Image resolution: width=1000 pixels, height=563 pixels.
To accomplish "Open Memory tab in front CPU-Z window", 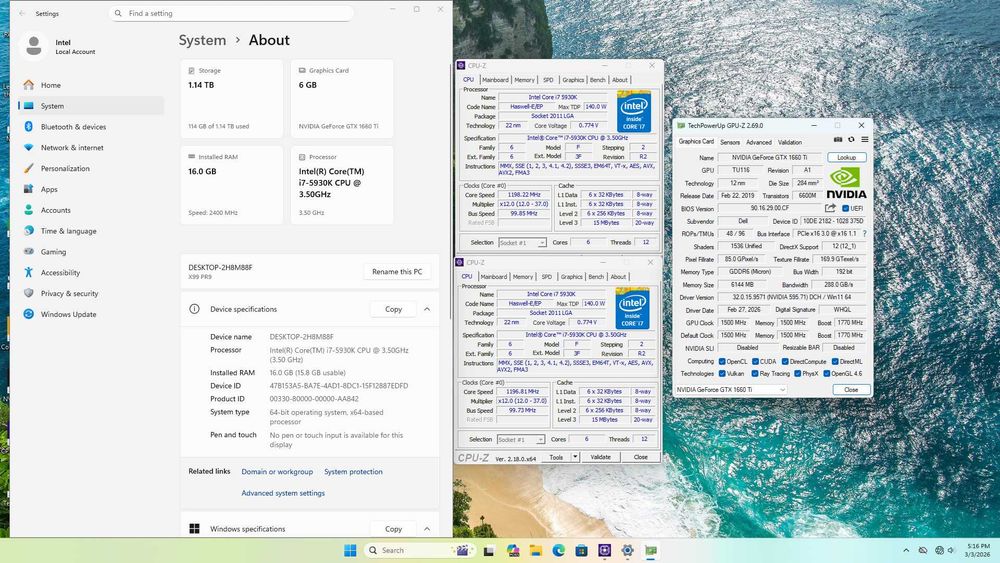I will [x=522, y=277].
